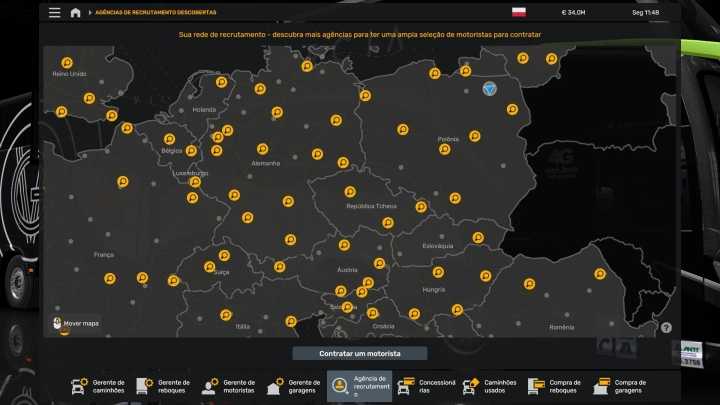Click the França country label
The width and height of the screenshot is (720, 405).
(x=104, y=254)
